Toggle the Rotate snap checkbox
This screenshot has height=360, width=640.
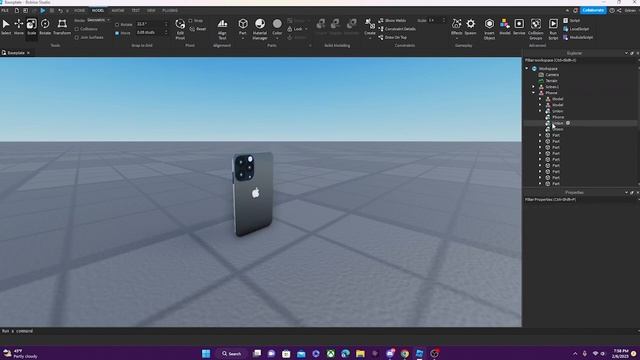tap(117, 24)
